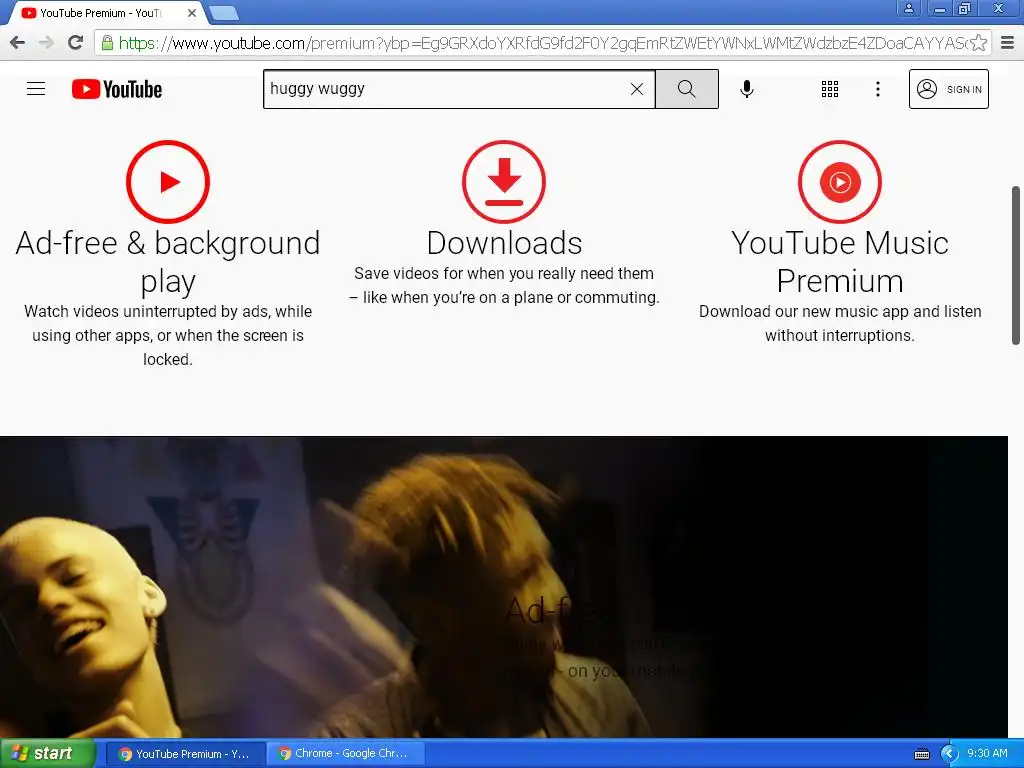Open the Windows start menu

[48, 754]
